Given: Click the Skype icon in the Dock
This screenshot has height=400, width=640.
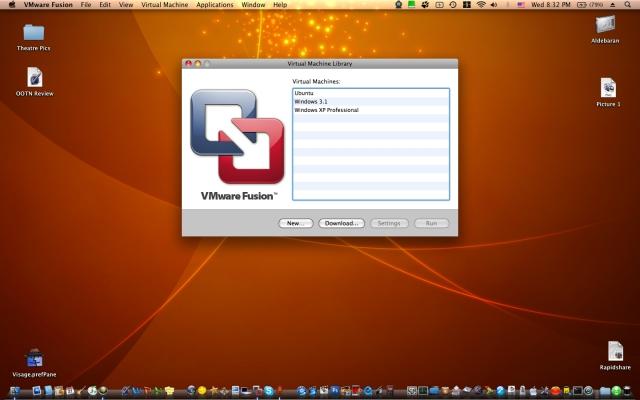Looking at the screenshot, I should (268, 391).
